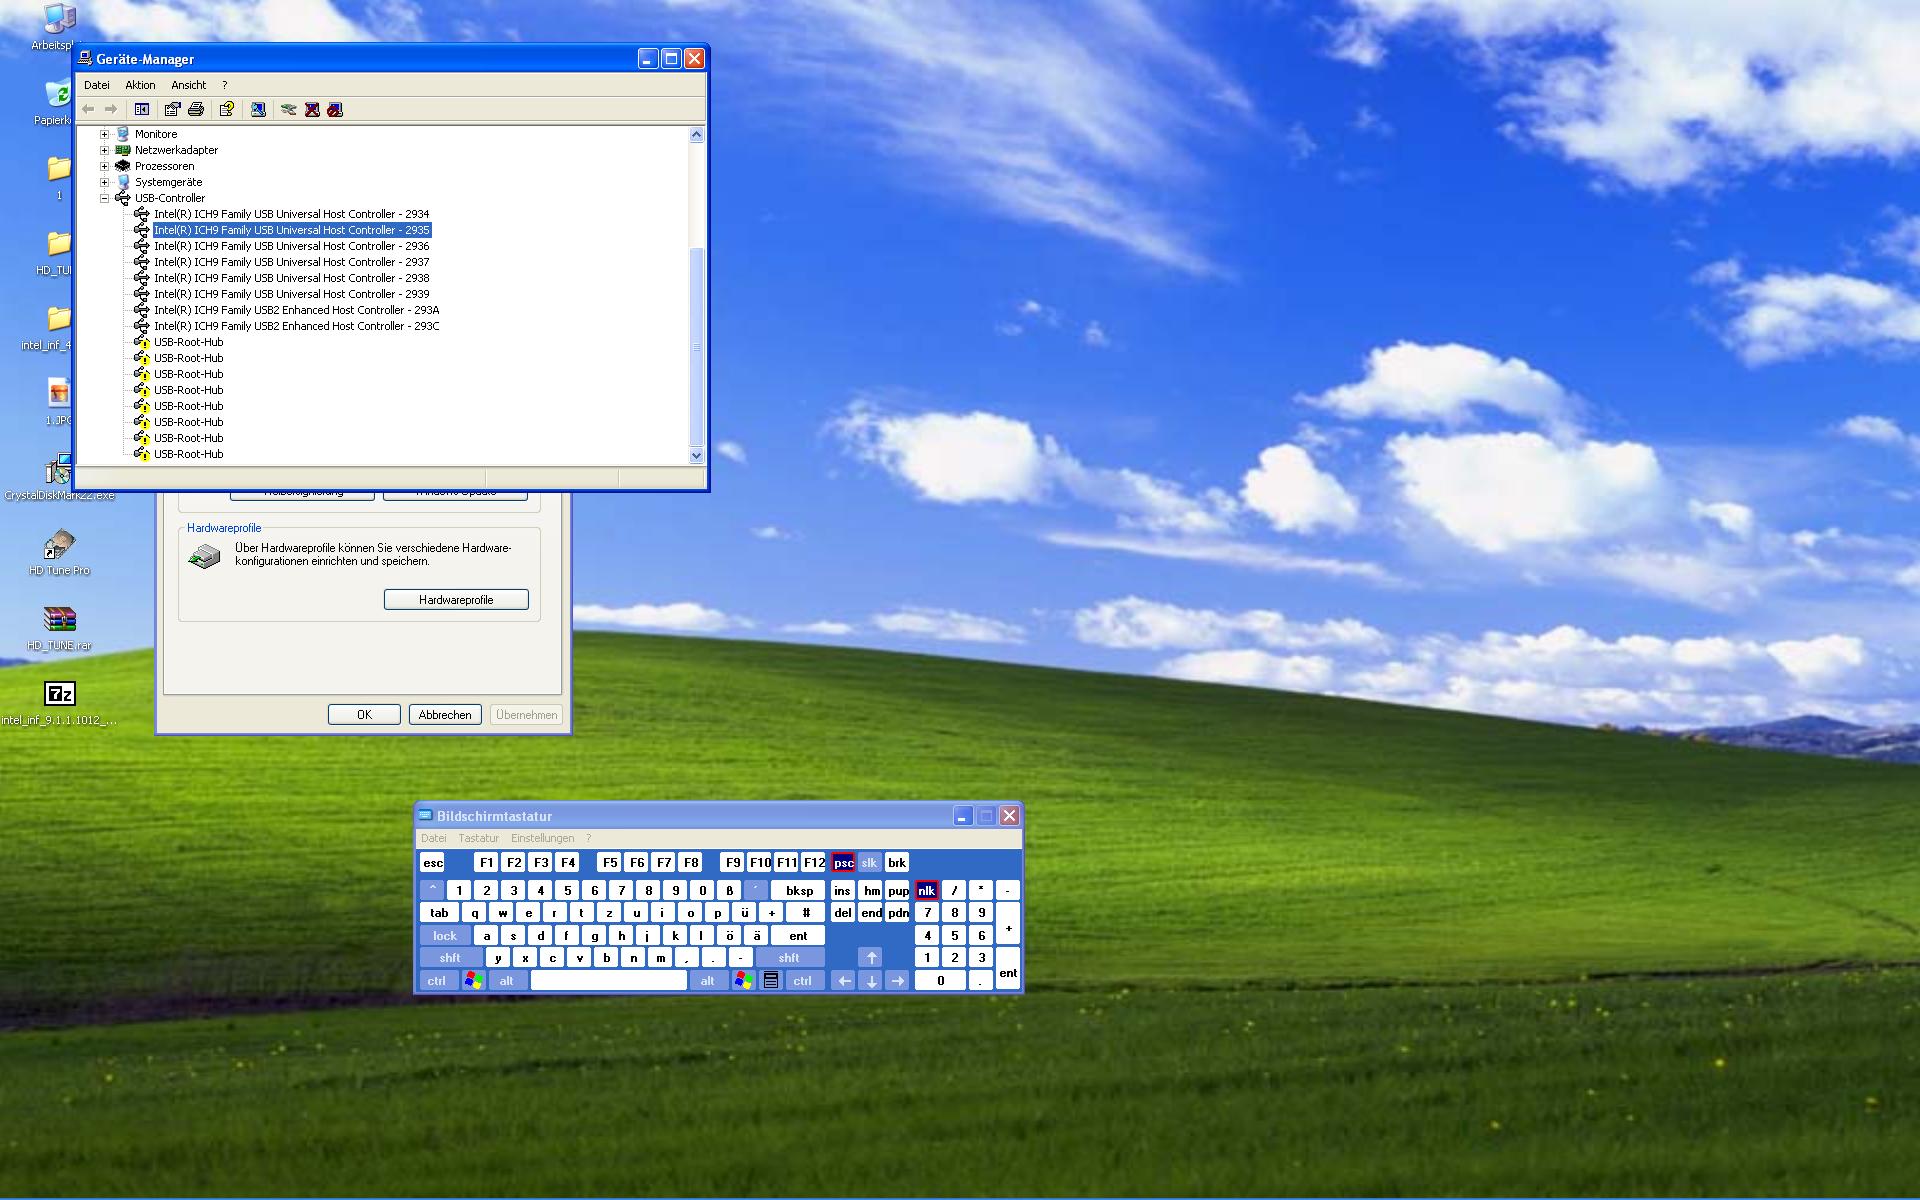Click the Disable device toolbar icon
Image resolution: width=1920 pixels, height=1200 pixels.
(x=335, y=109)
